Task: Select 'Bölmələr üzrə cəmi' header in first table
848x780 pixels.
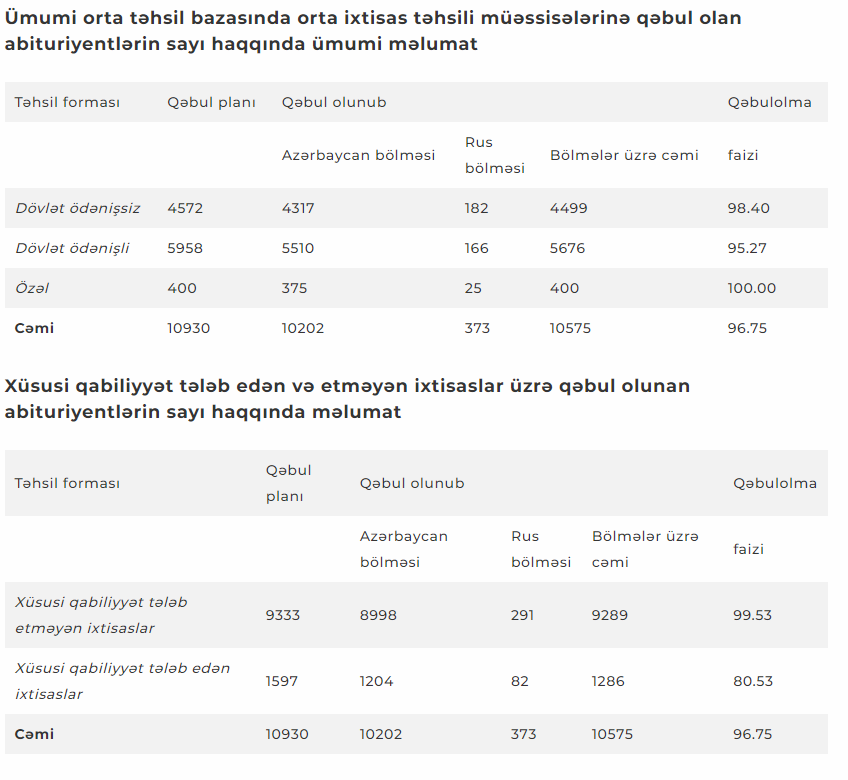Action: (x=624, y=155)
